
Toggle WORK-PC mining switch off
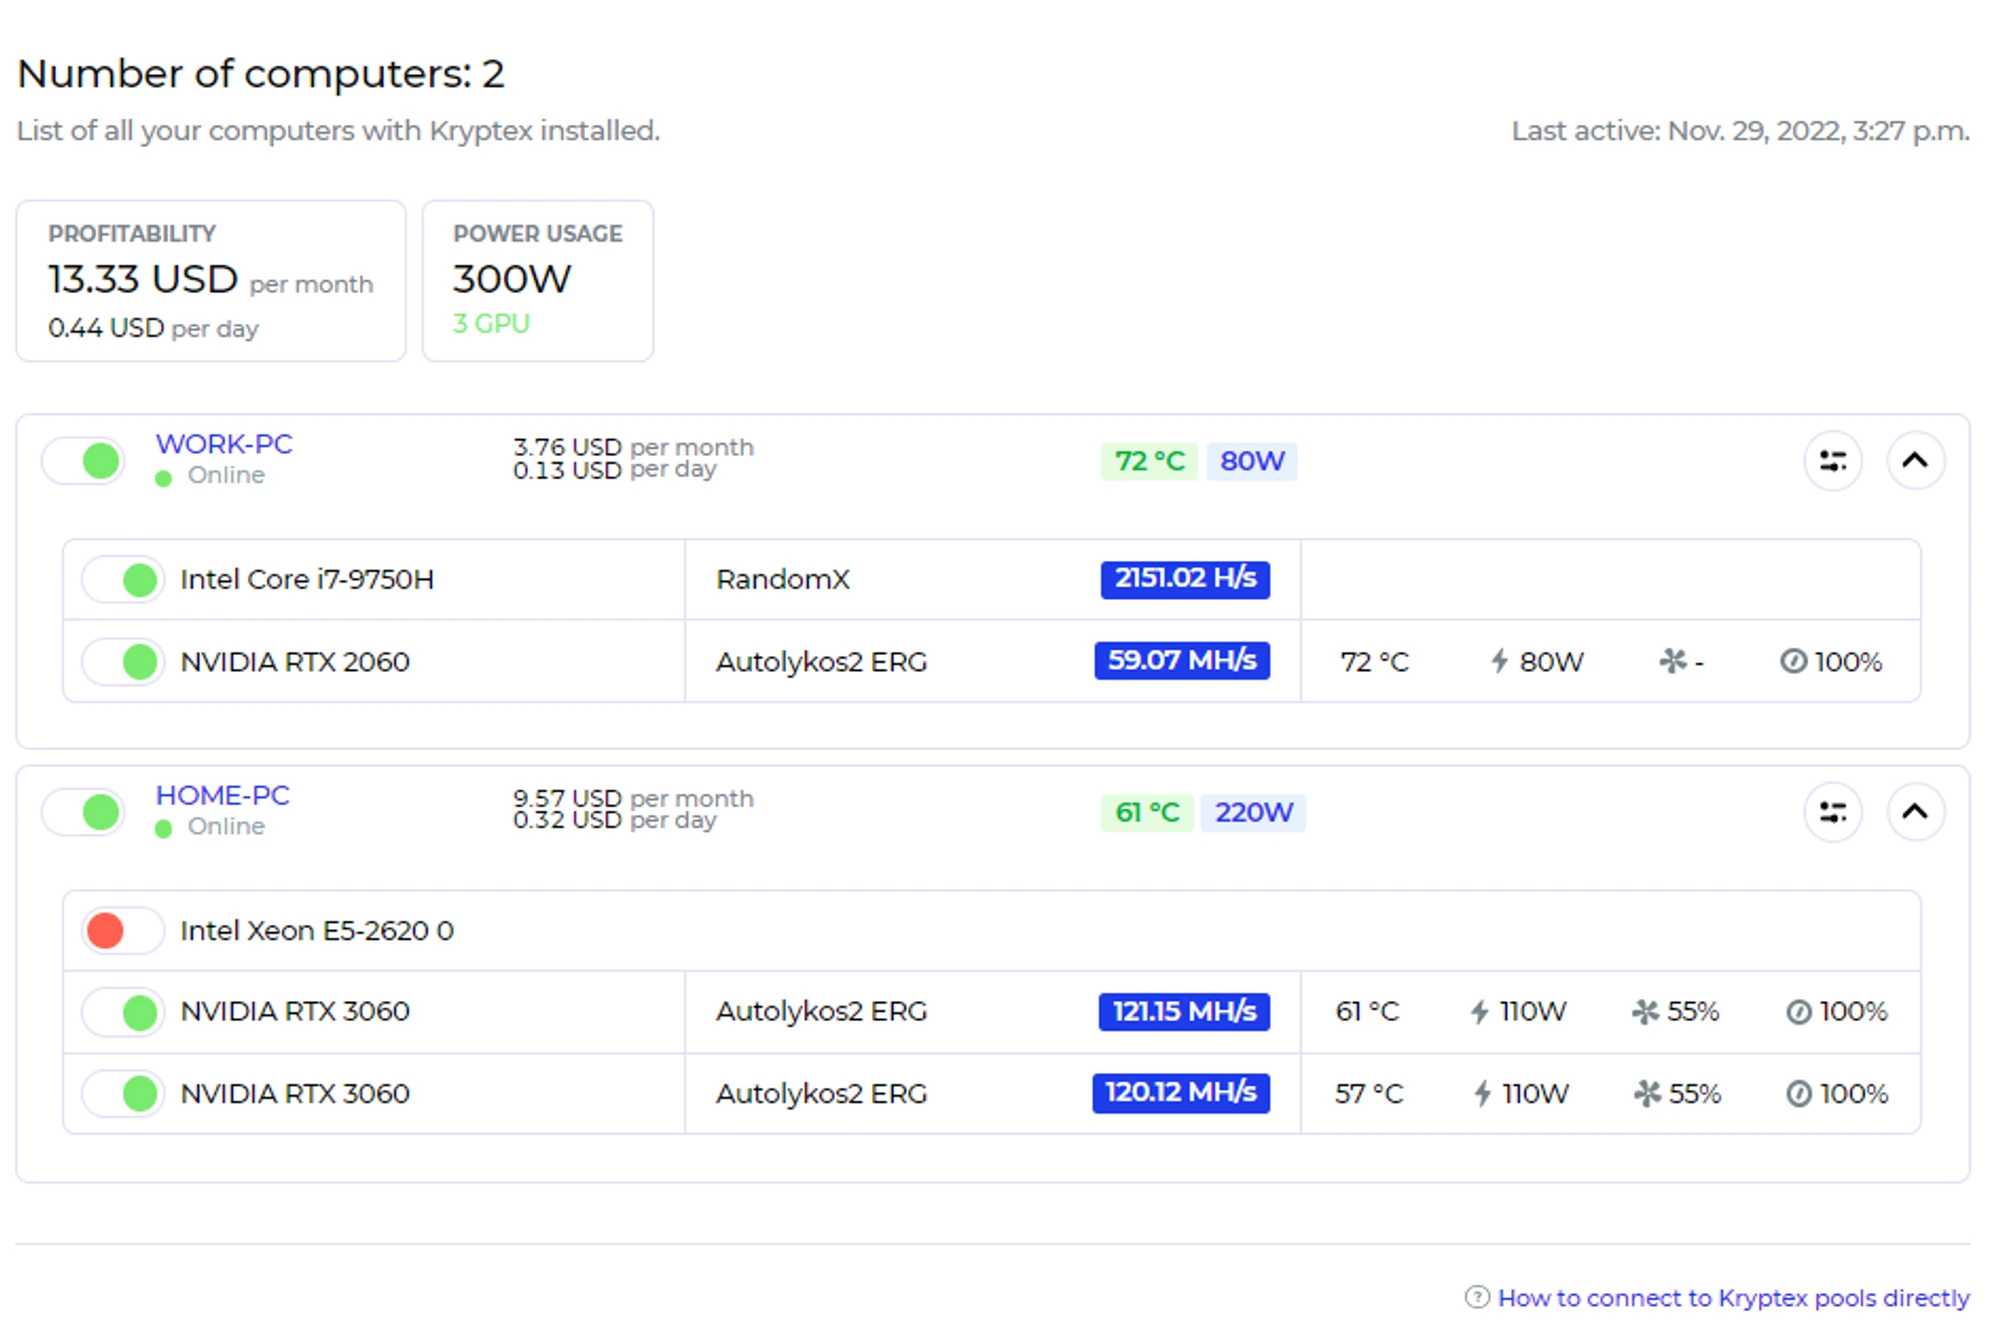pyautogui.click(x=84, y=461)
